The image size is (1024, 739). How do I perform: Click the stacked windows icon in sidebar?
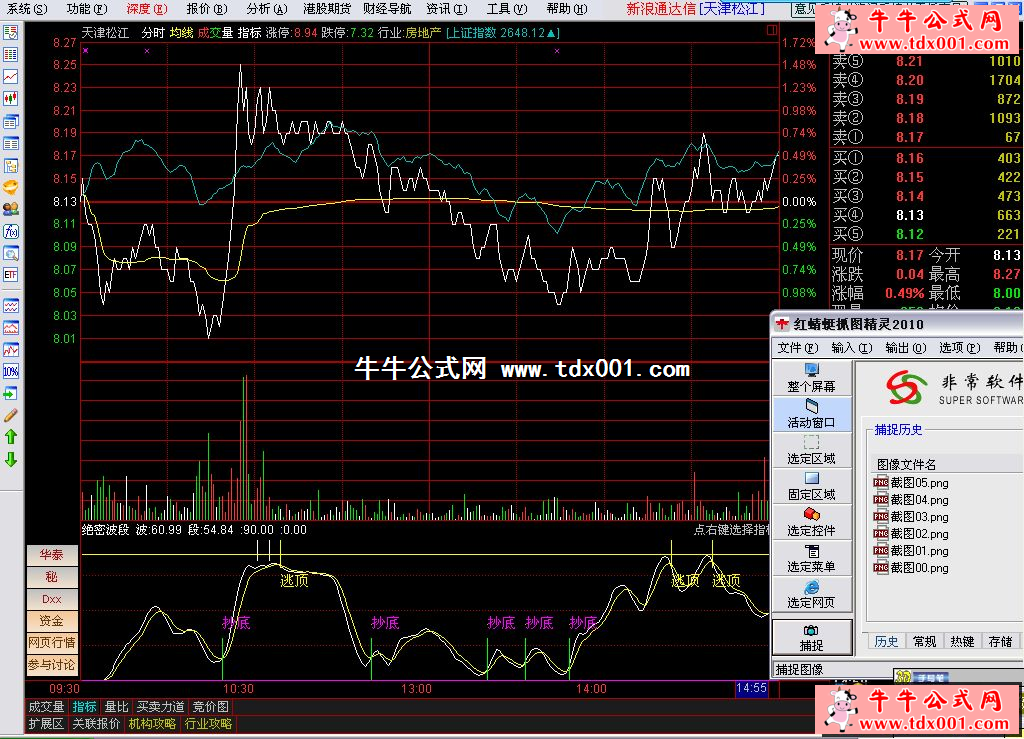10,121
